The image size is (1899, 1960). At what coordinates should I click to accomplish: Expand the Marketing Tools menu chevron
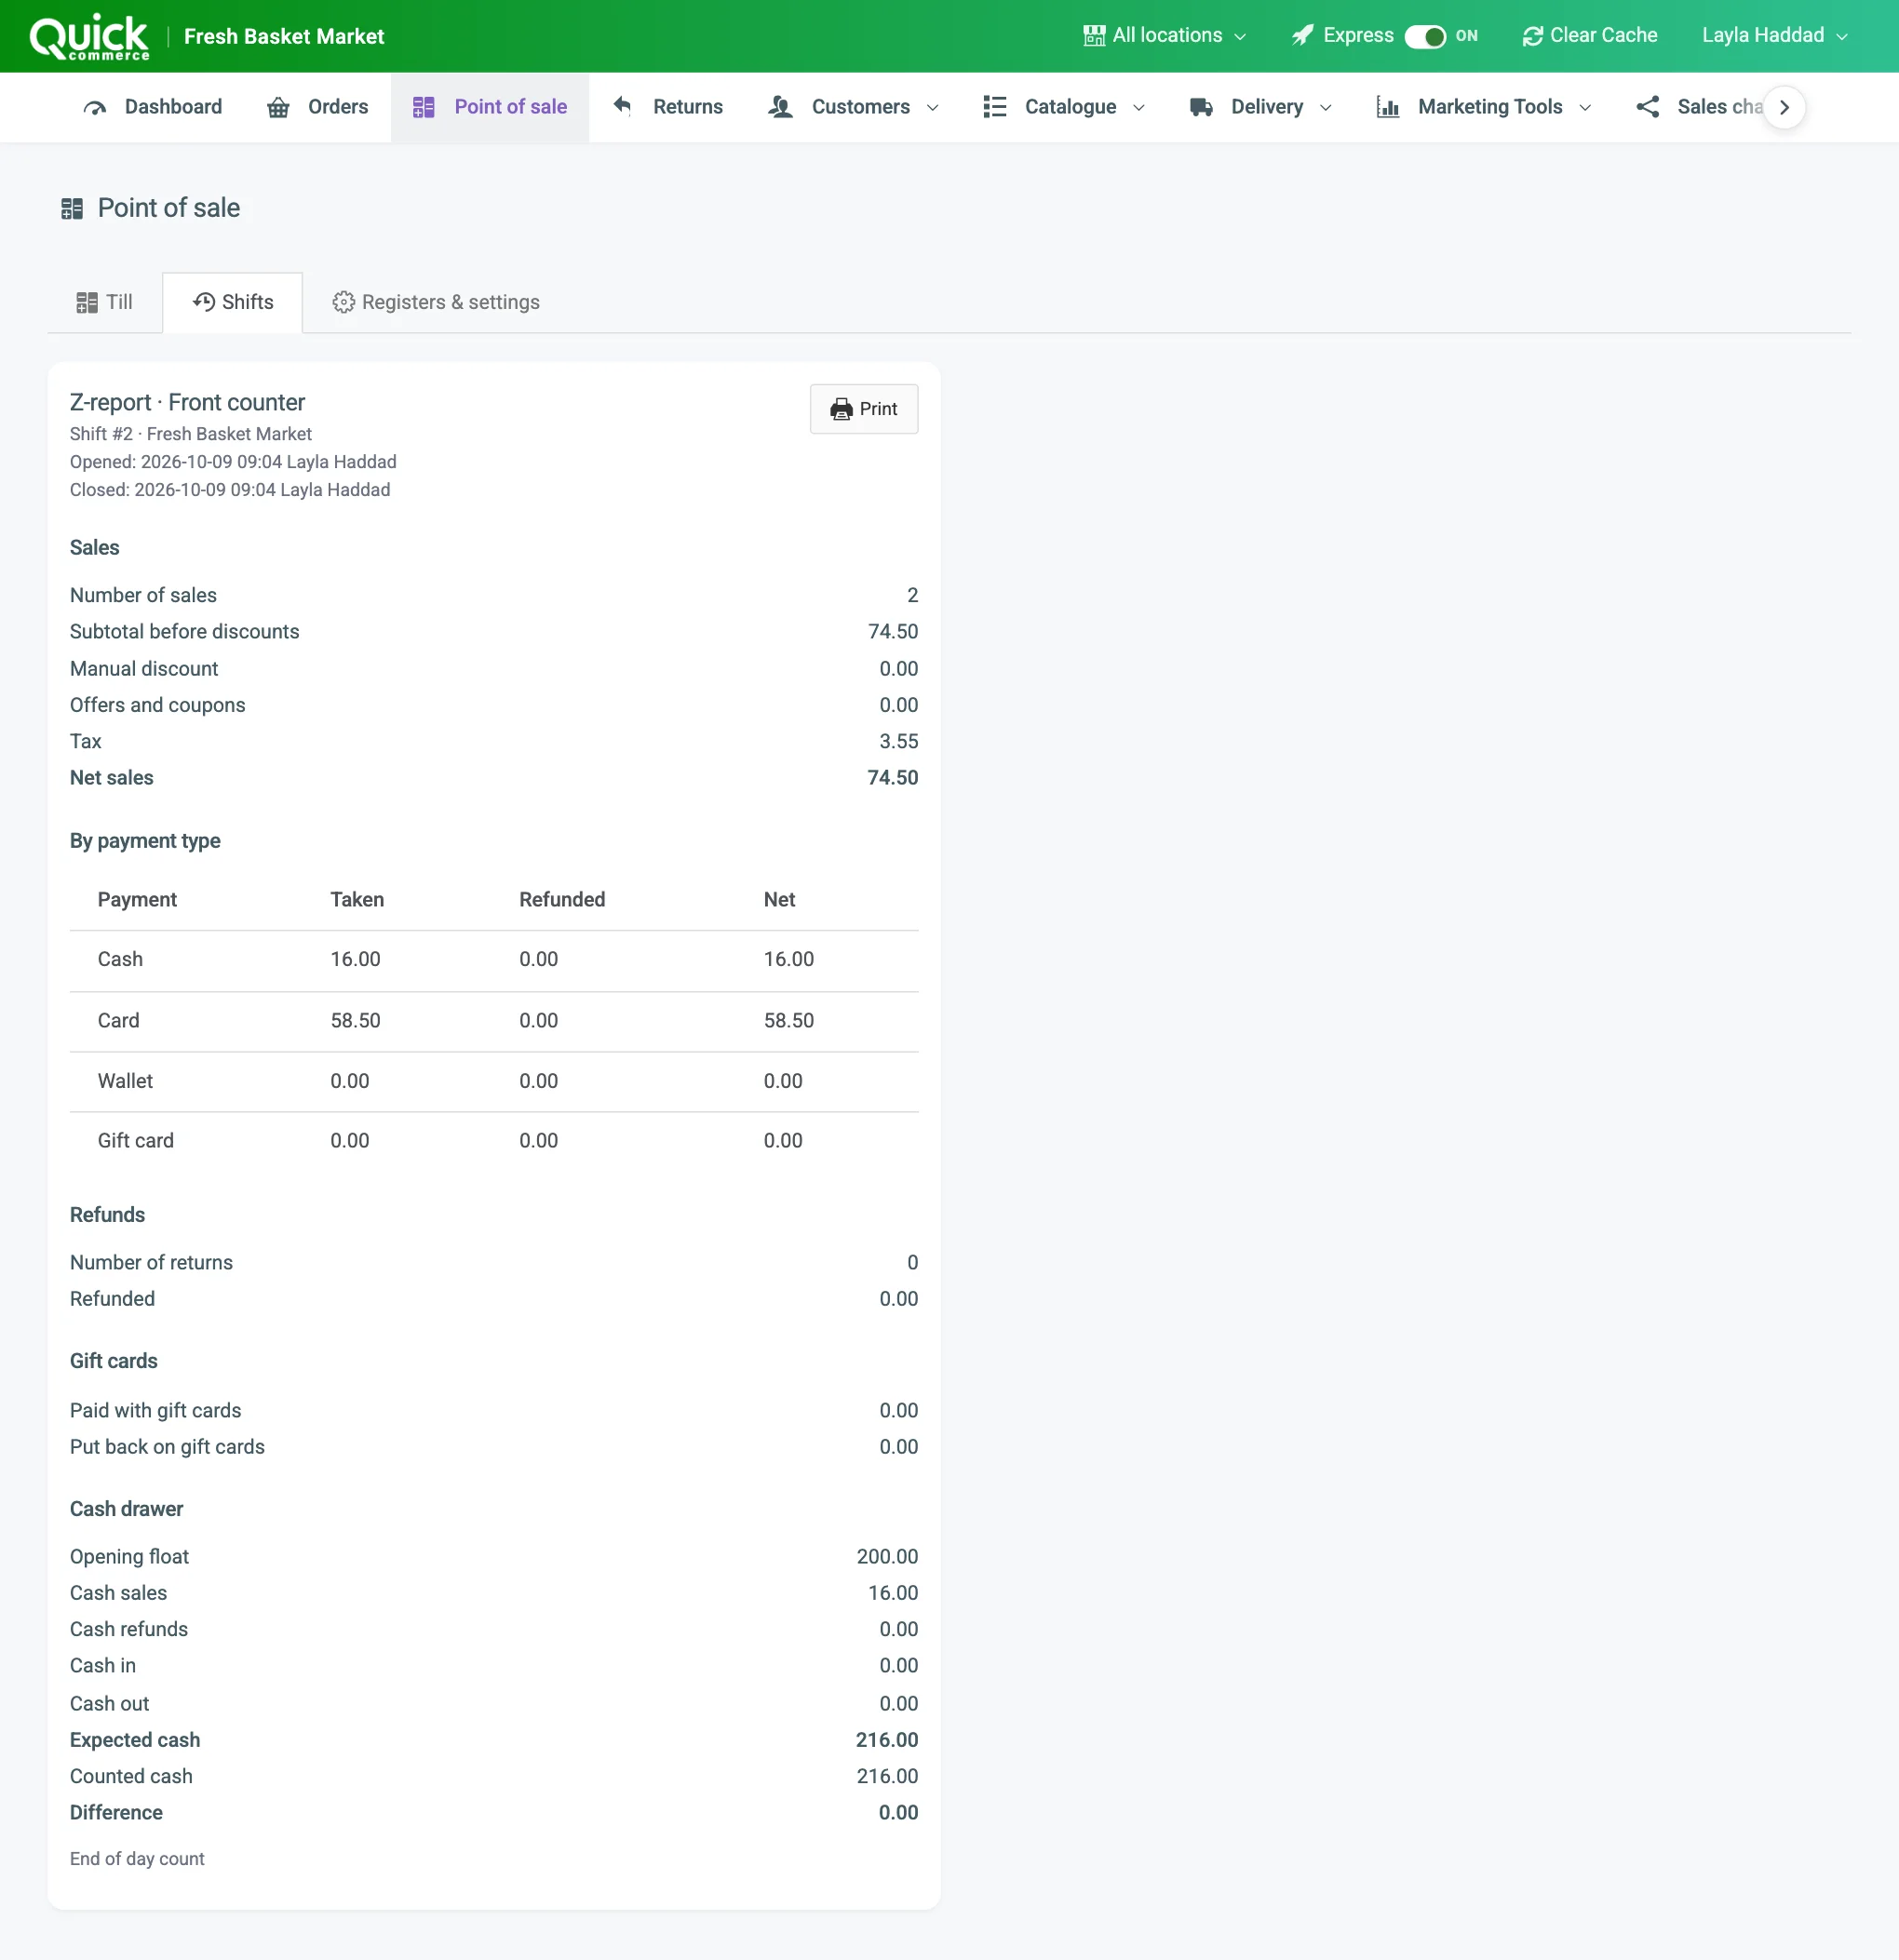pyautogui.click(x=1585, y=108)
